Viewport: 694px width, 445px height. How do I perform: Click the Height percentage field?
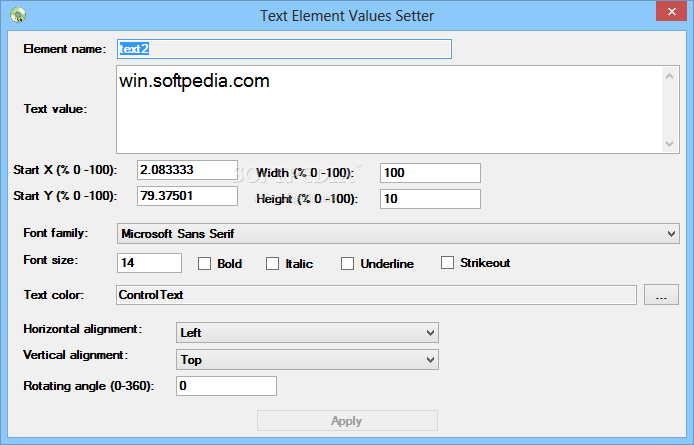[x=430, y=199]
